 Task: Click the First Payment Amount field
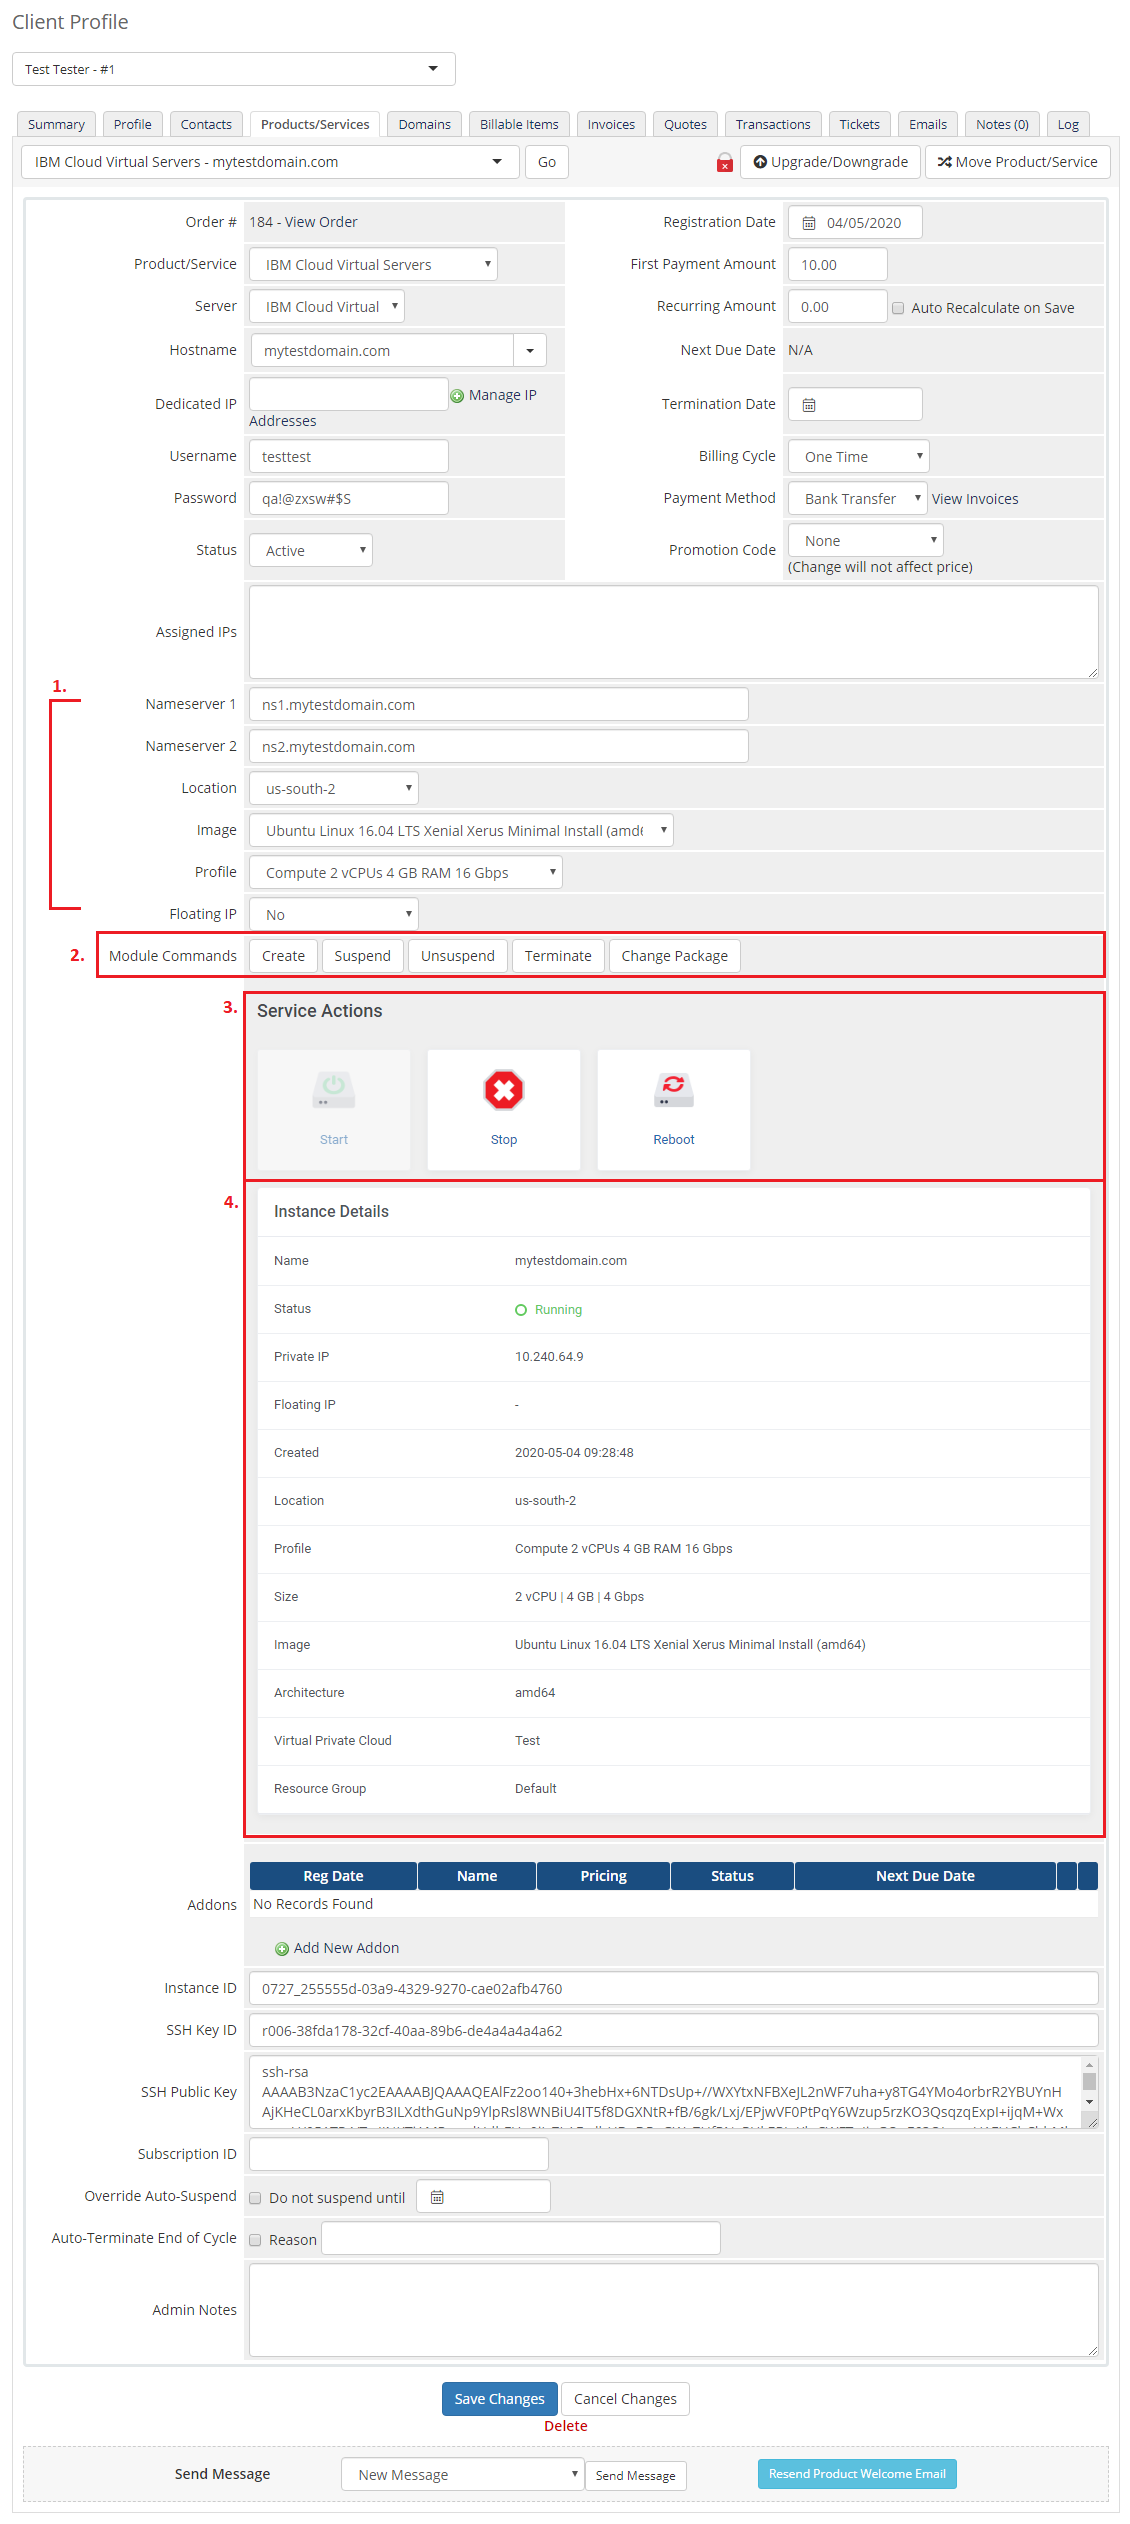(838, 264)
